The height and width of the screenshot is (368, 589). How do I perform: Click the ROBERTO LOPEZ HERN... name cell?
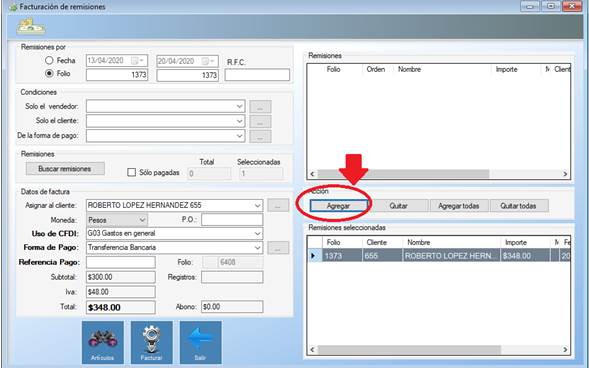(x=452, y=256)
